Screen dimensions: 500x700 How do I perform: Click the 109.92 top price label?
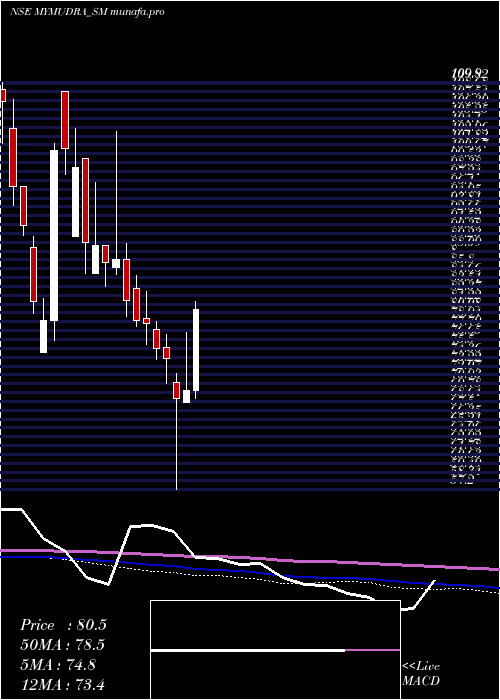pyautogui.click(x=470, y=74)
